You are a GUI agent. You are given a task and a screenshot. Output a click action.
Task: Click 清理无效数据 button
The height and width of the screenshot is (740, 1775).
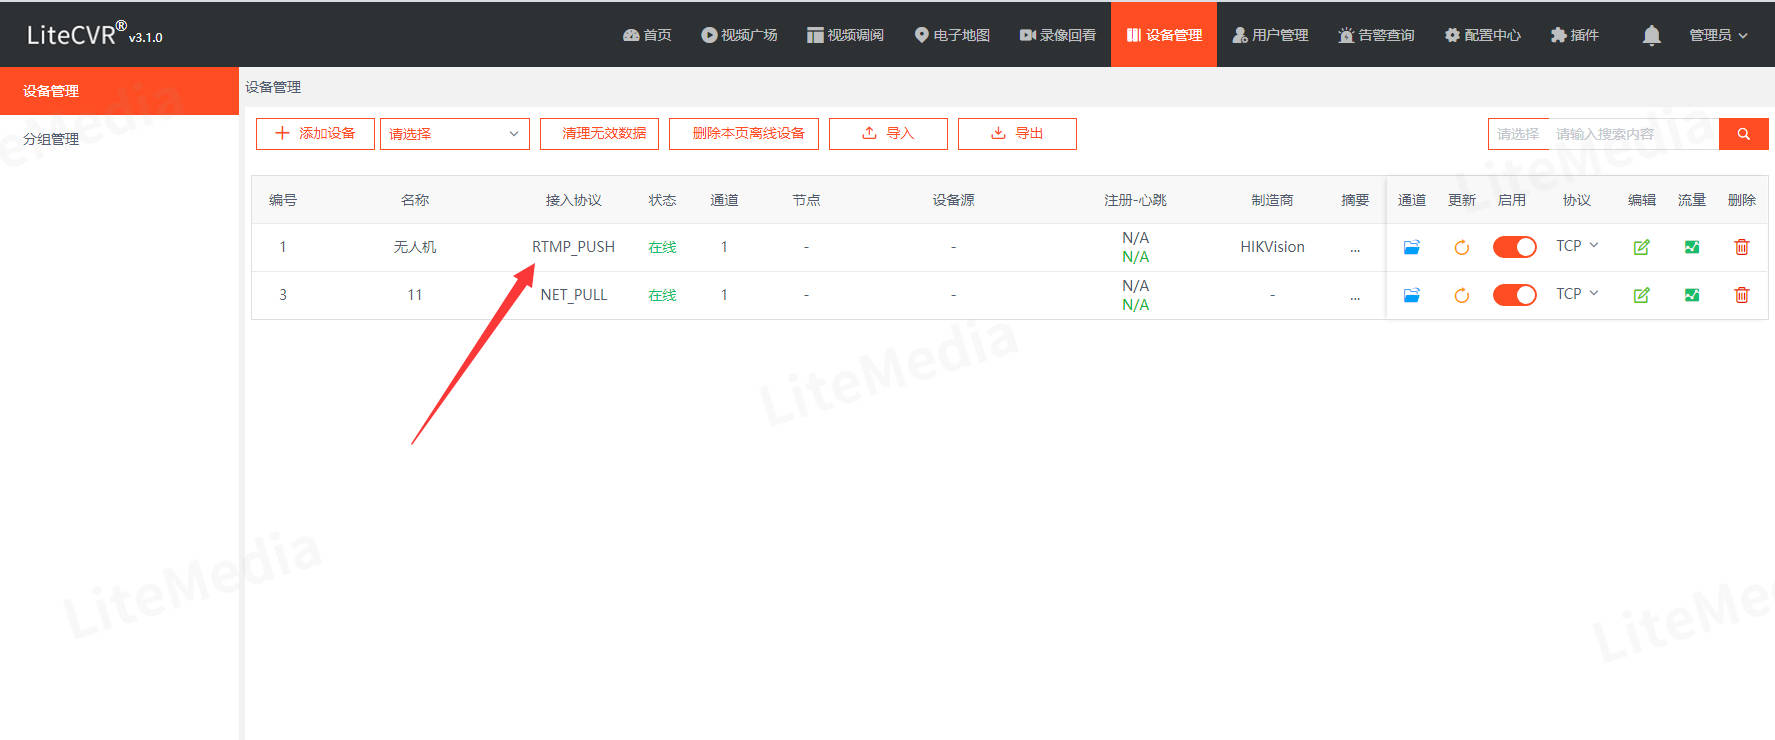coord(599,134)
